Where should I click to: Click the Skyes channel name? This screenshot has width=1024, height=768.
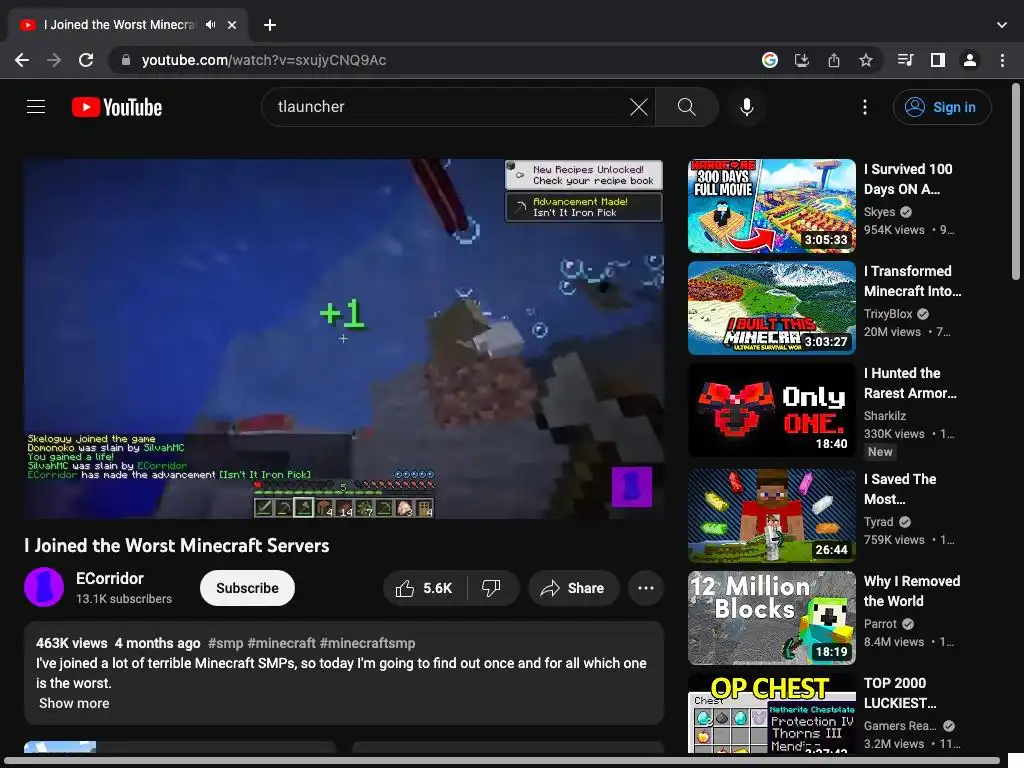coord(879,212)
